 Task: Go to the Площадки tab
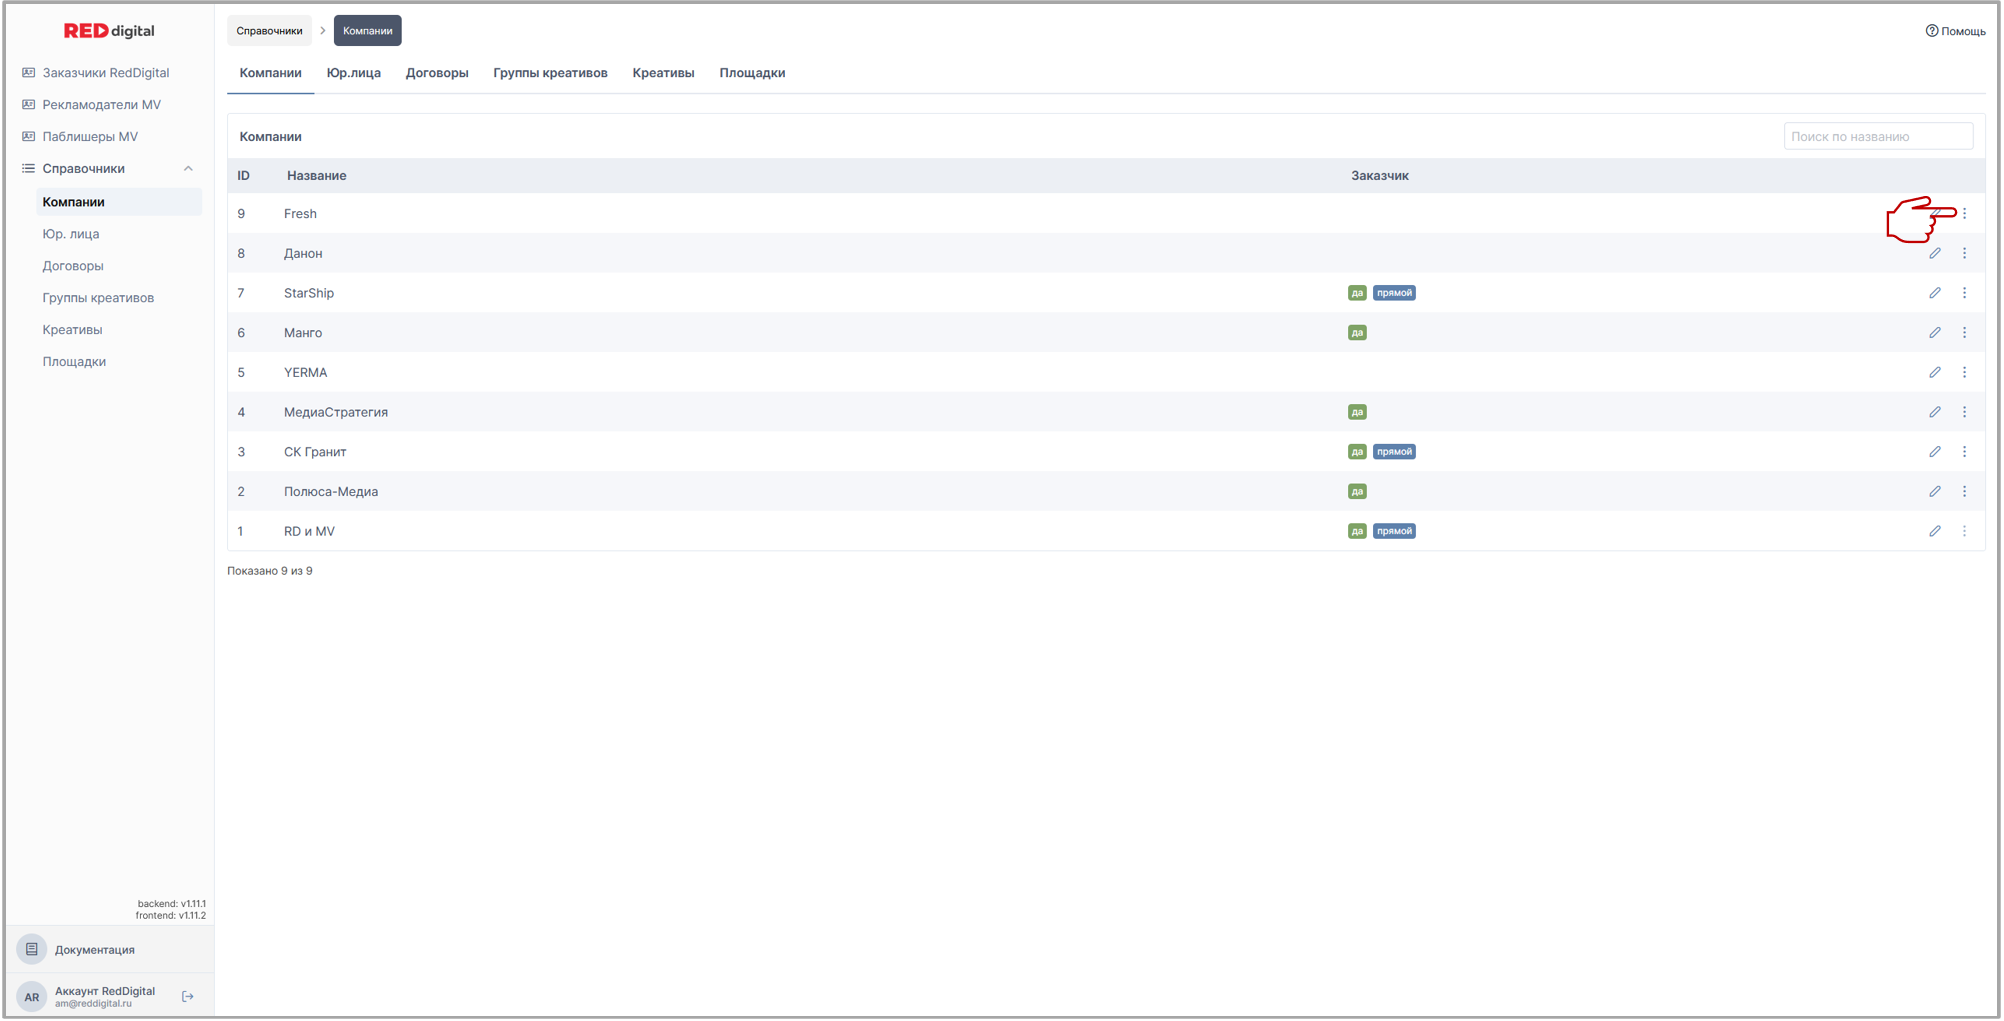752,73
